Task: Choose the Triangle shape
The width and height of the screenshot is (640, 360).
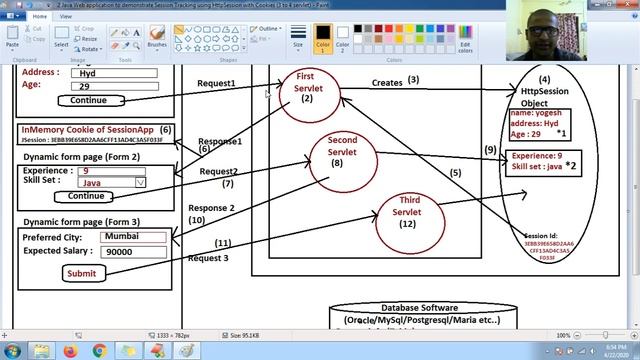Action: [235, 30]
